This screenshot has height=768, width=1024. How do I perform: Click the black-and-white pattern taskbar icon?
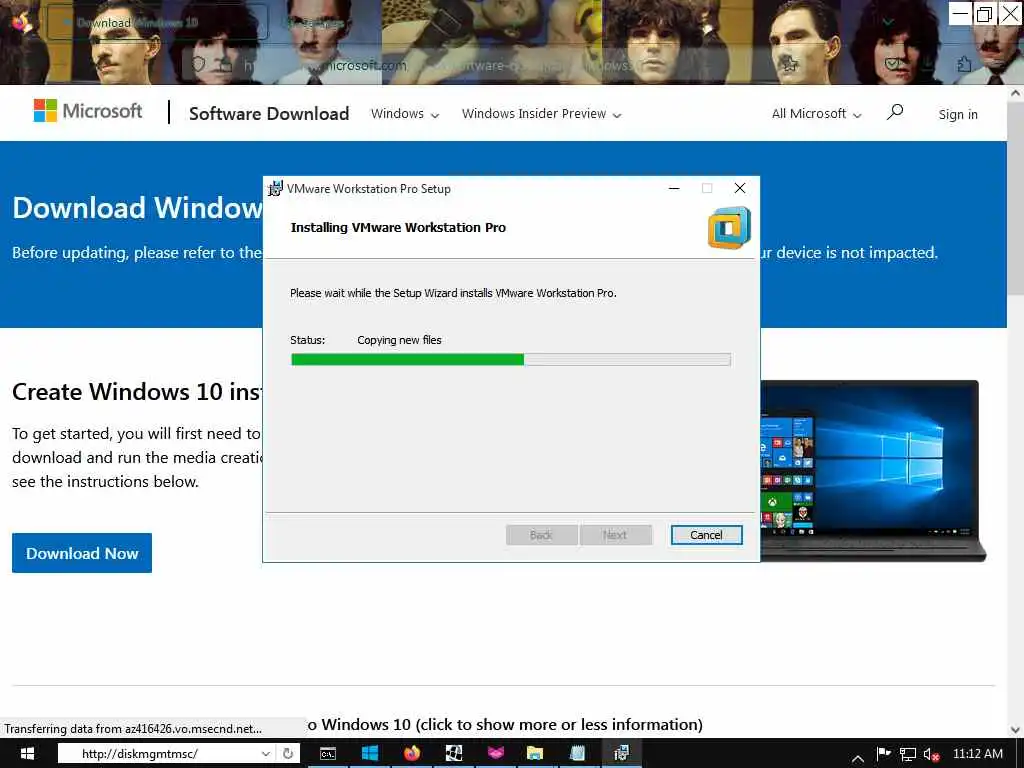[454, 754]
